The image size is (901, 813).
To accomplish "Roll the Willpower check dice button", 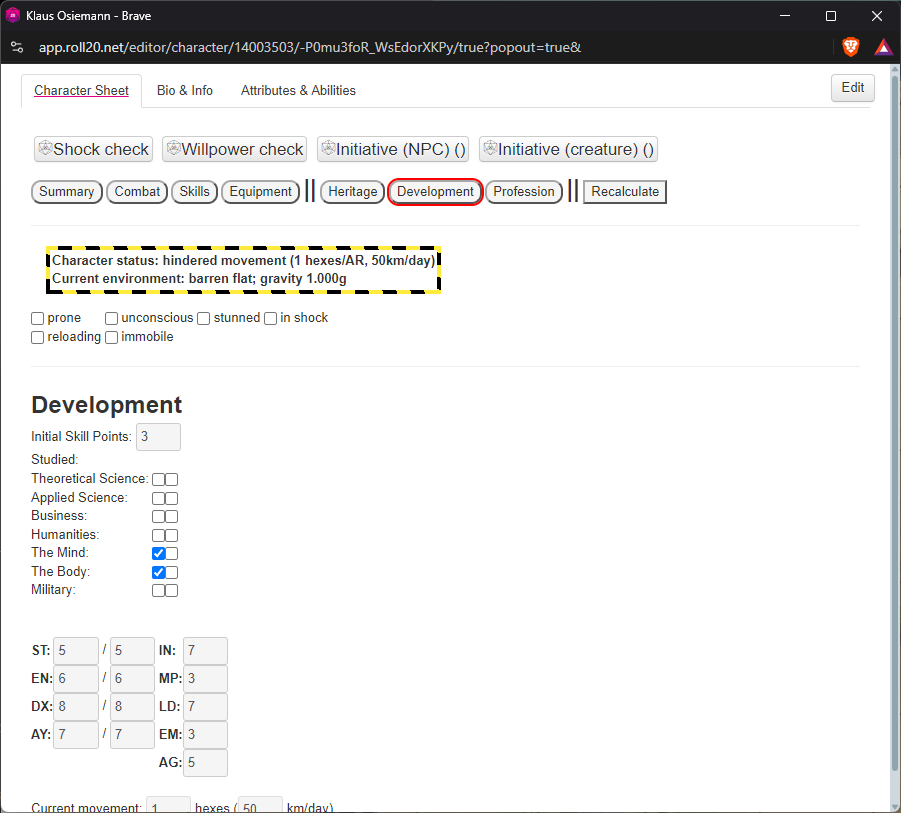I will point(234,149).
